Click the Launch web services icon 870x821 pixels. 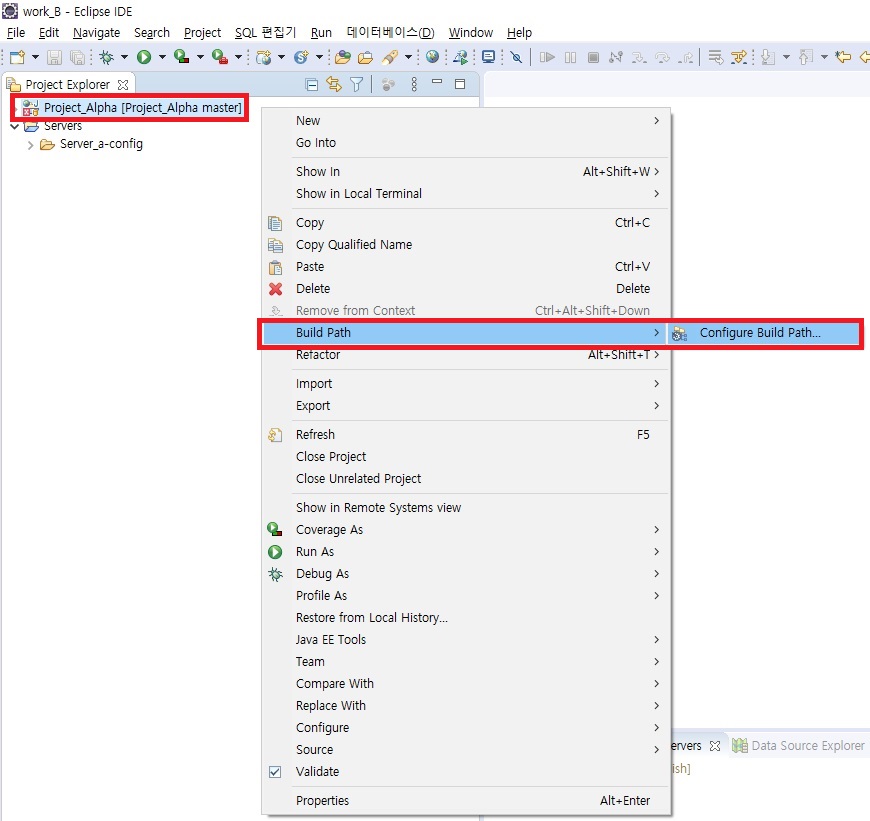[461, 57]
